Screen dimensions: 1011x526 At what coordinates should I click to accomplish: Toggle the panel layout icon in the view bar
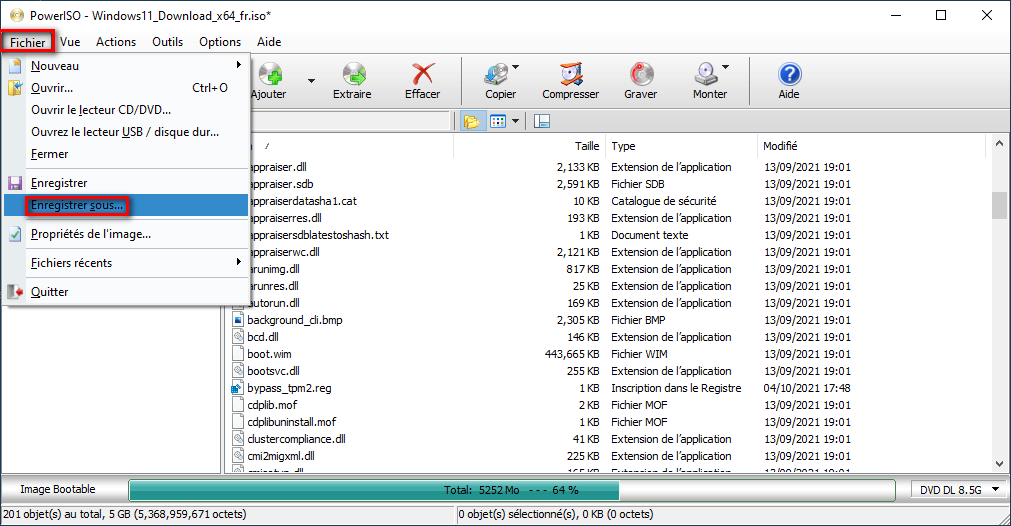point(542,121)
